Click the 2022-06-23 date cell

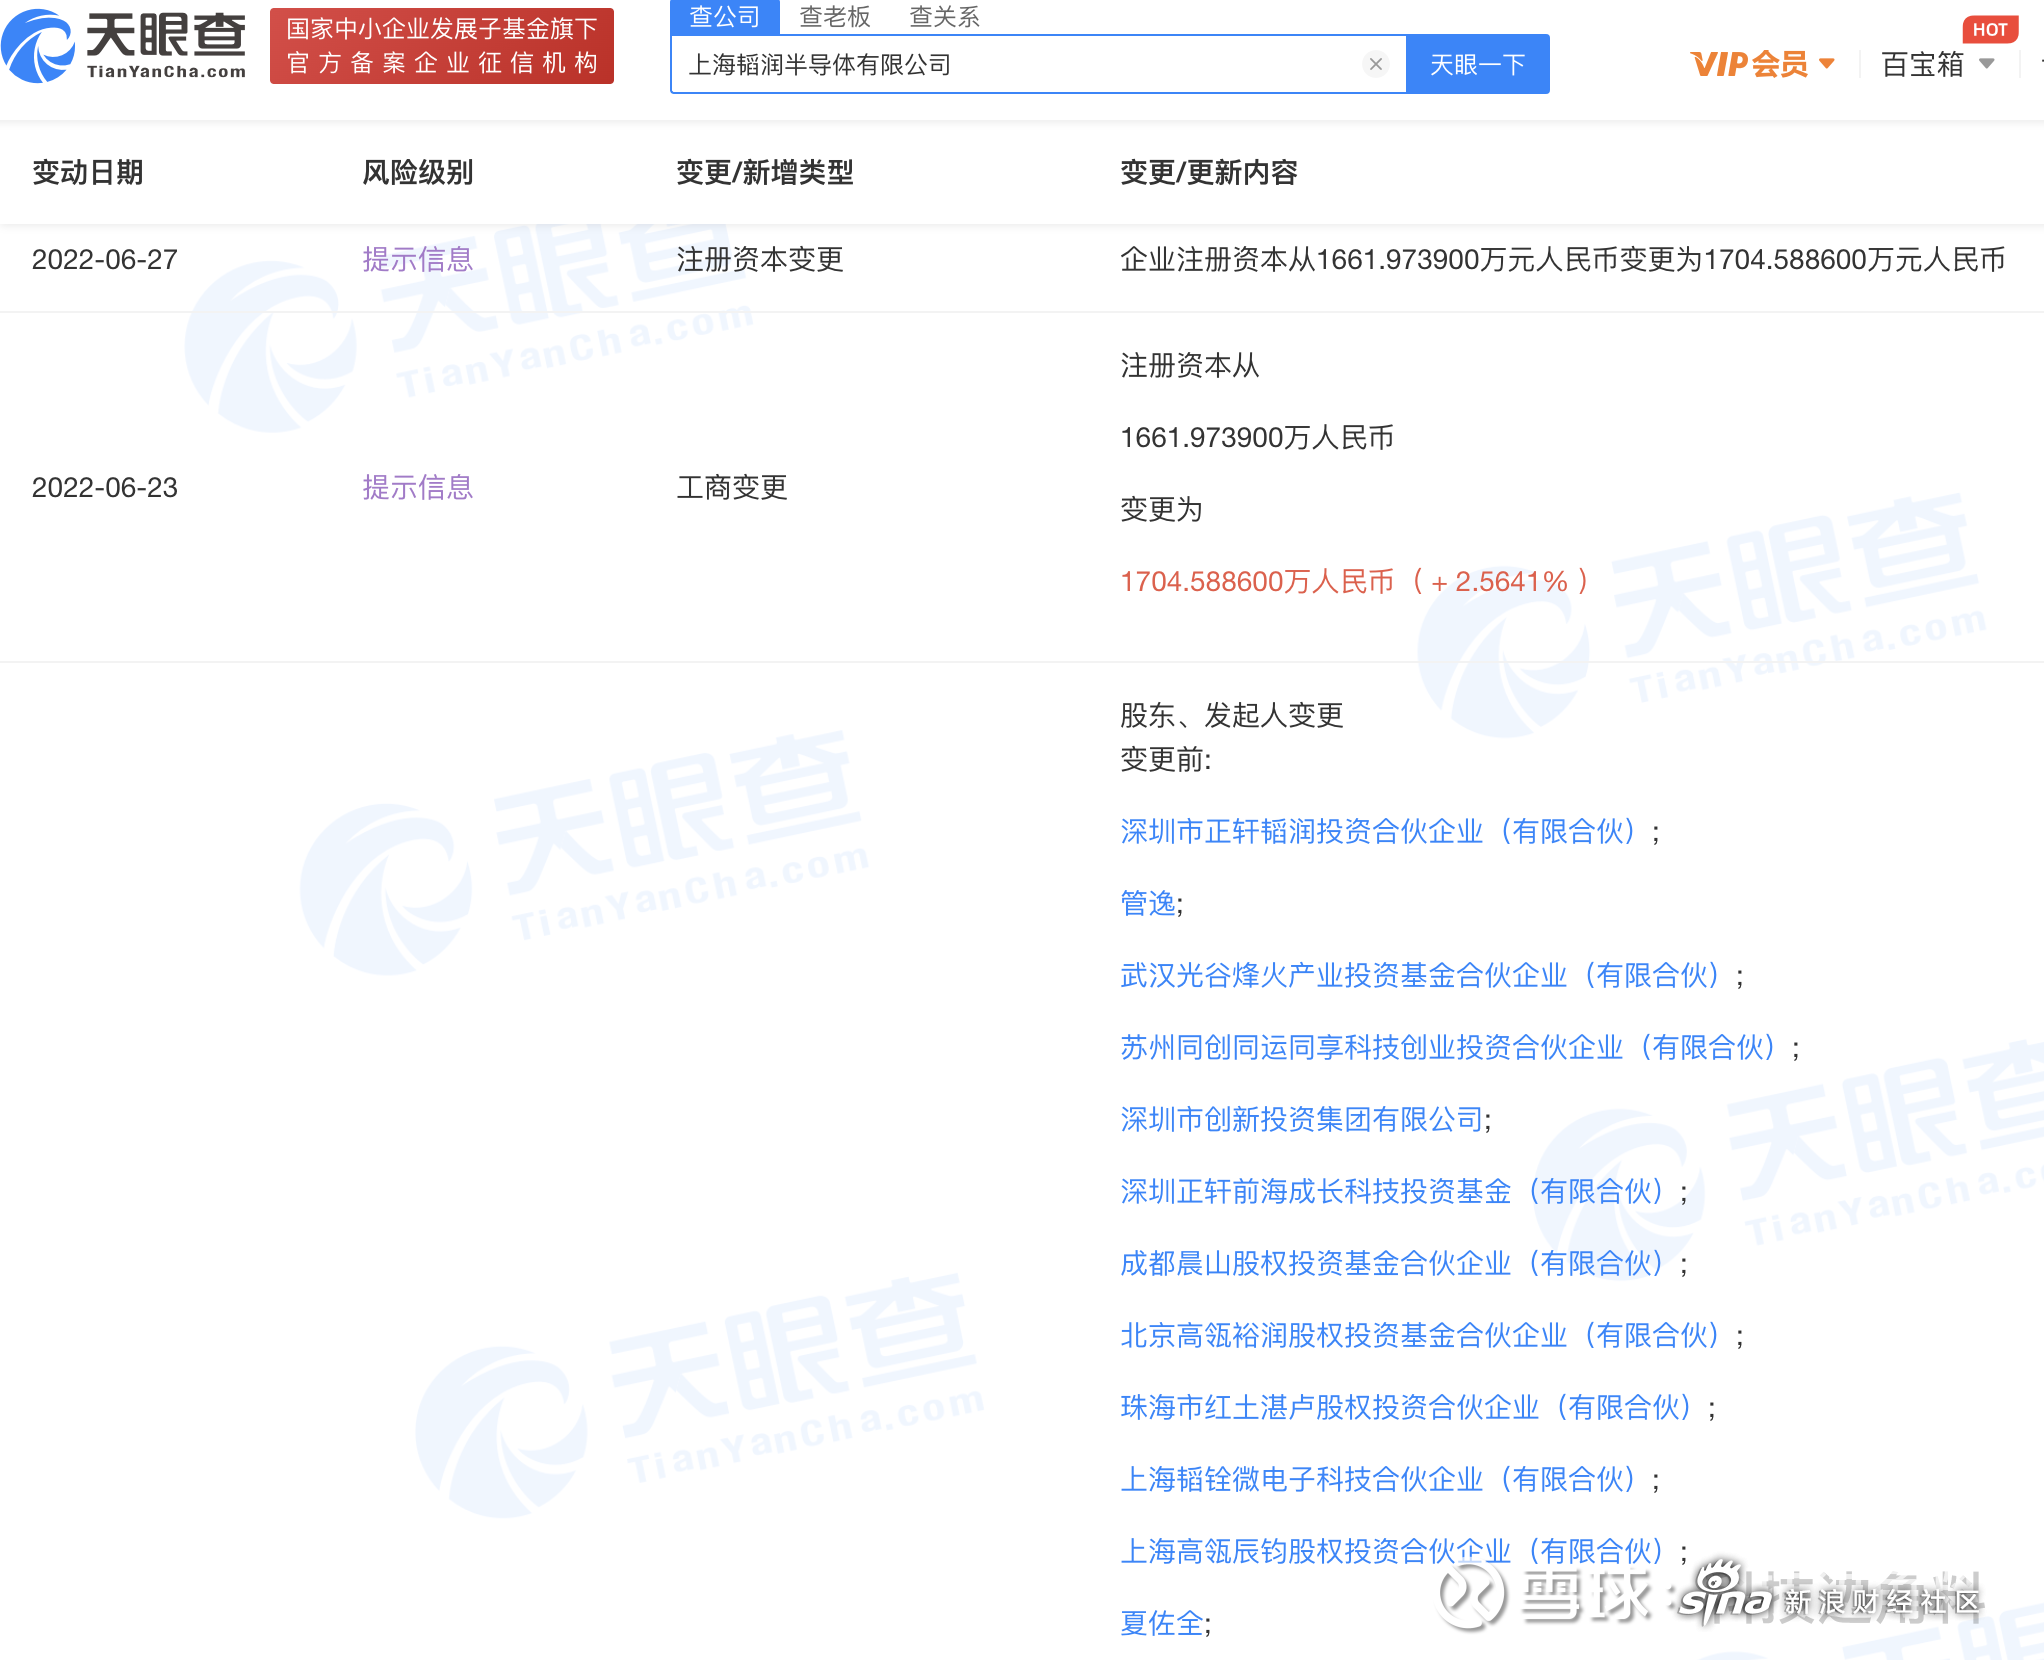click(105, 488)
